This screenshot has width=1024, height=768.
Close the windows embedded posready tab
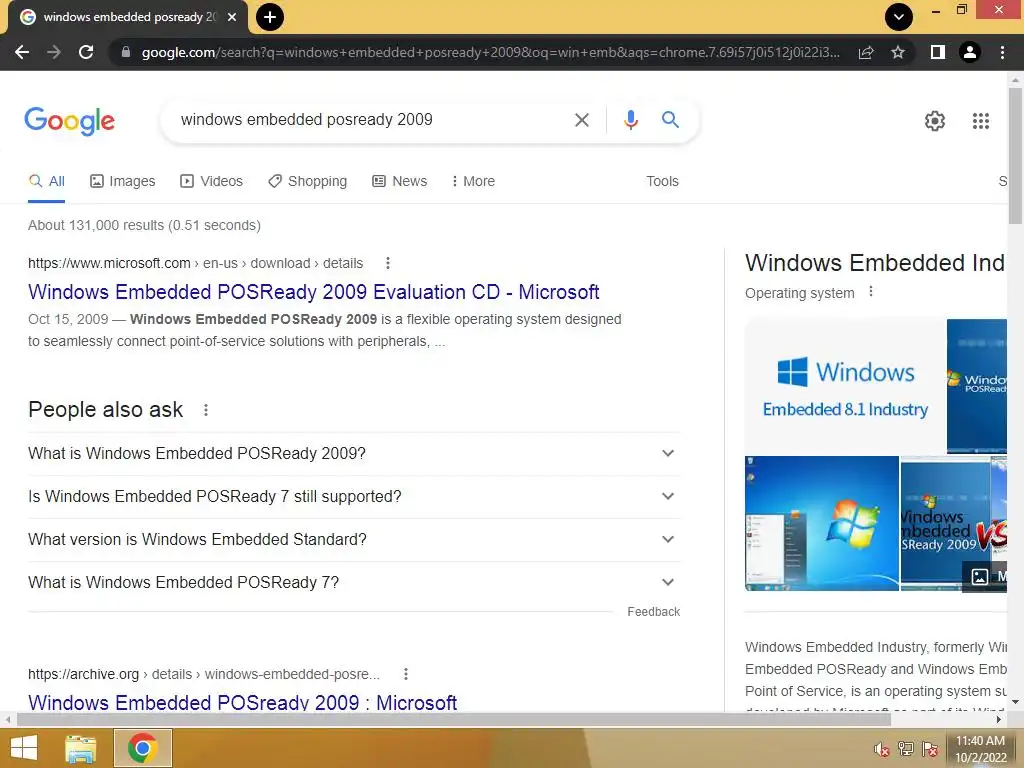(x=232, y=17)
